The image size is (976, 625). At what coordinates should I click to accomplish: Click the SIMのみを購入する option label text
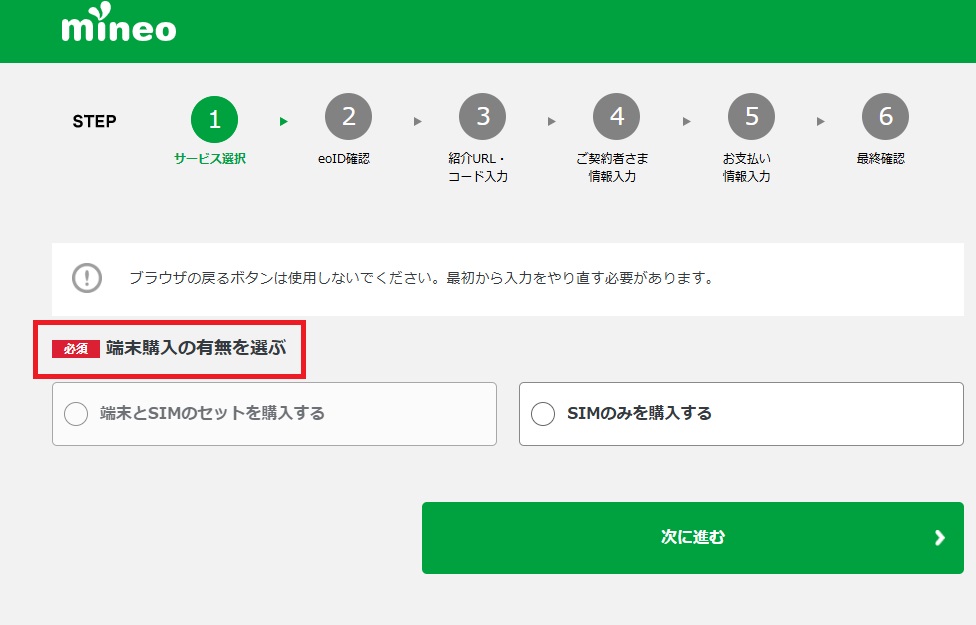click(639, 413)
